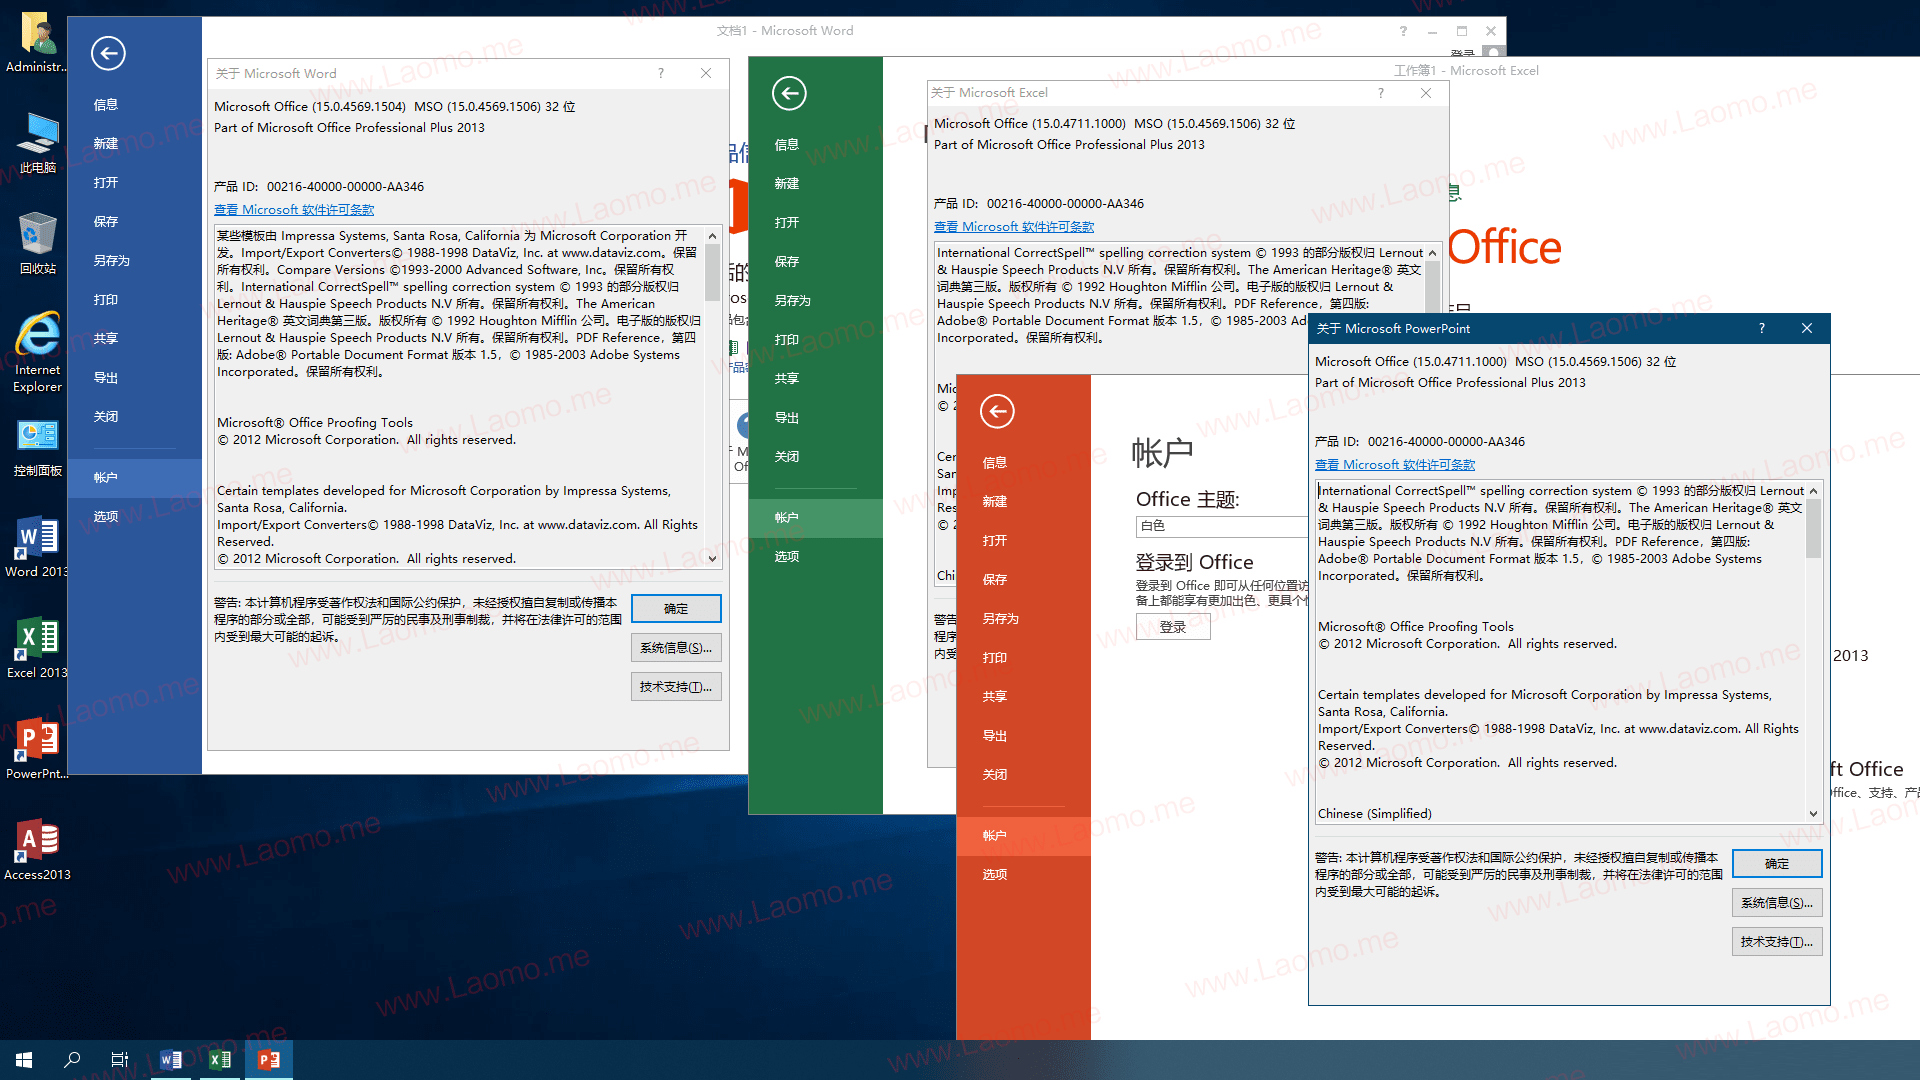The width and height of the screenshot is (1920, 1080).
Task: Click 确定 in About PowerPoint dialog
Action: [x=1777, y=863]
